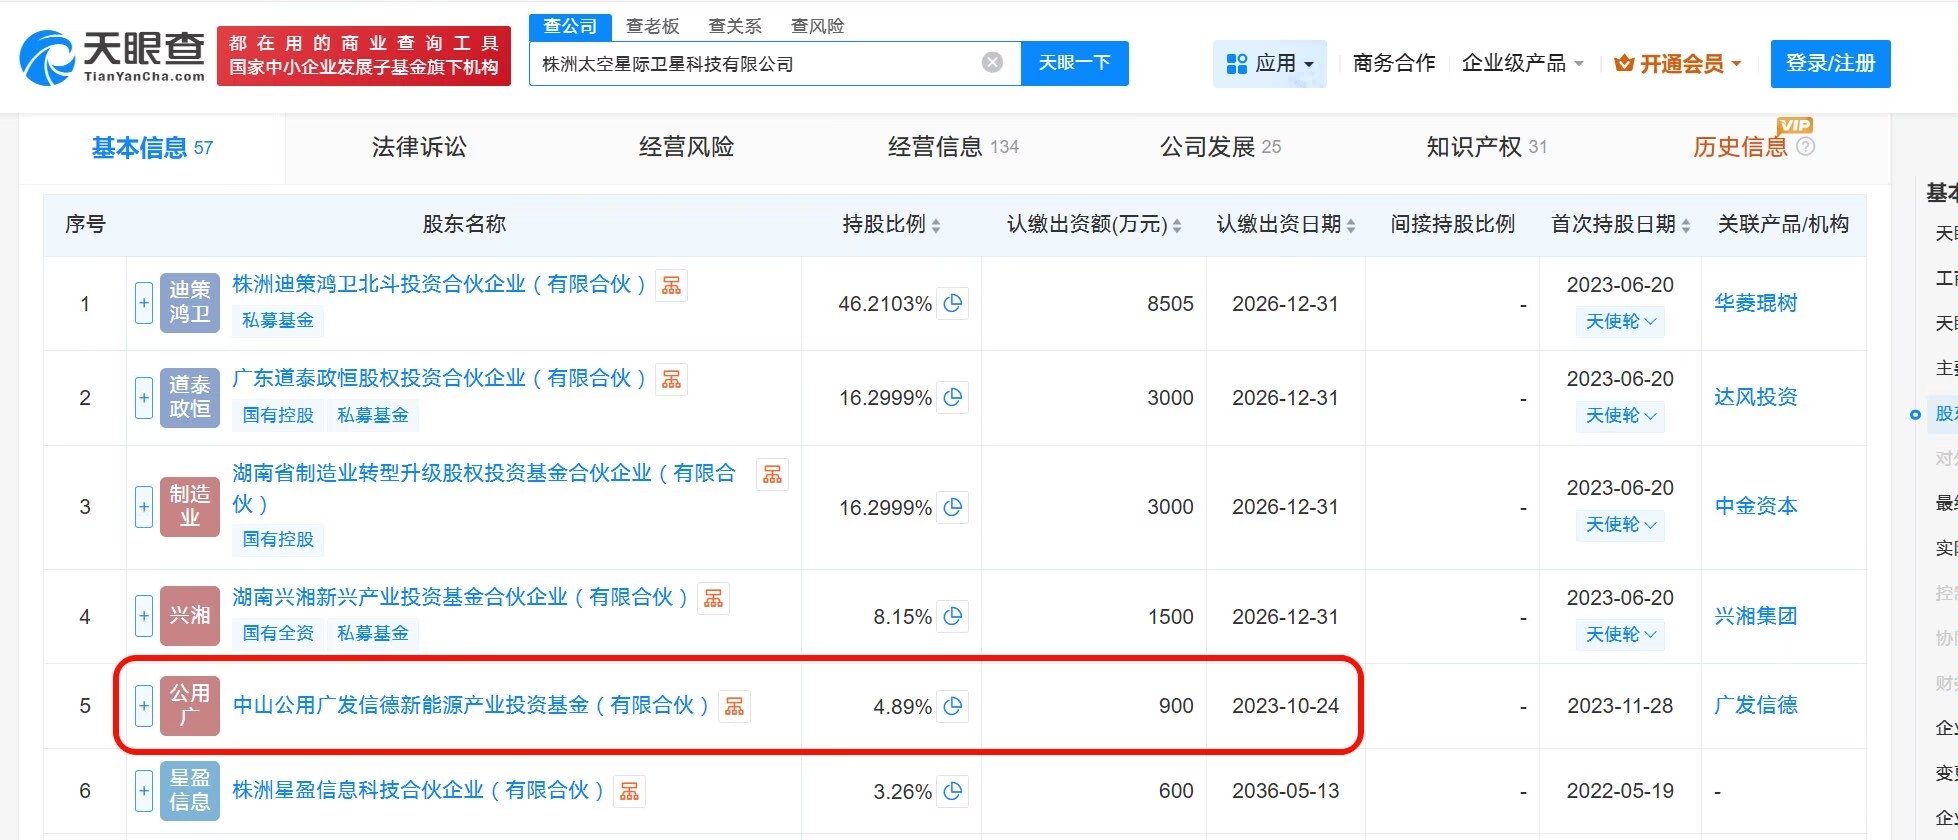Expand row 5 with the plus button

click(x=144, y=705)
